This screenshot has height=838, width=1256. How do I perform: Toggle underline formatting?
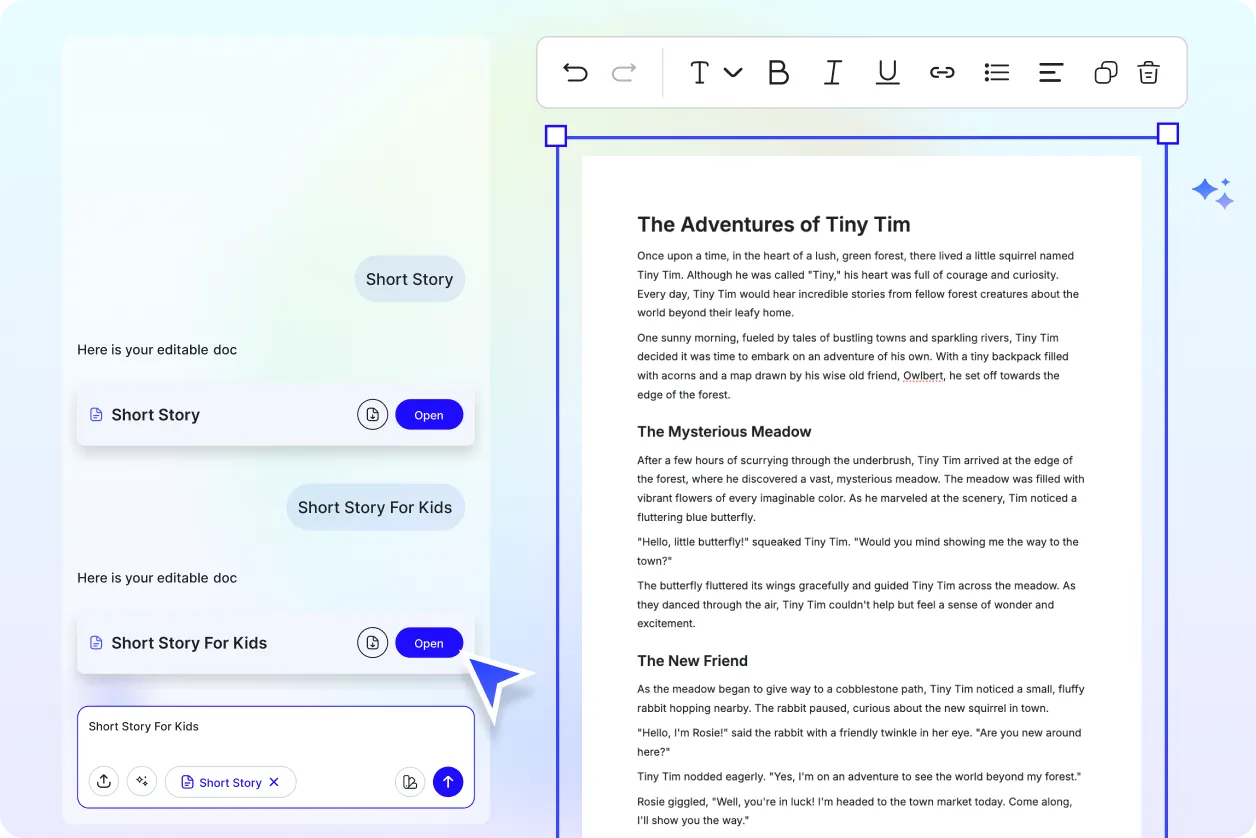tap(887, 72)
